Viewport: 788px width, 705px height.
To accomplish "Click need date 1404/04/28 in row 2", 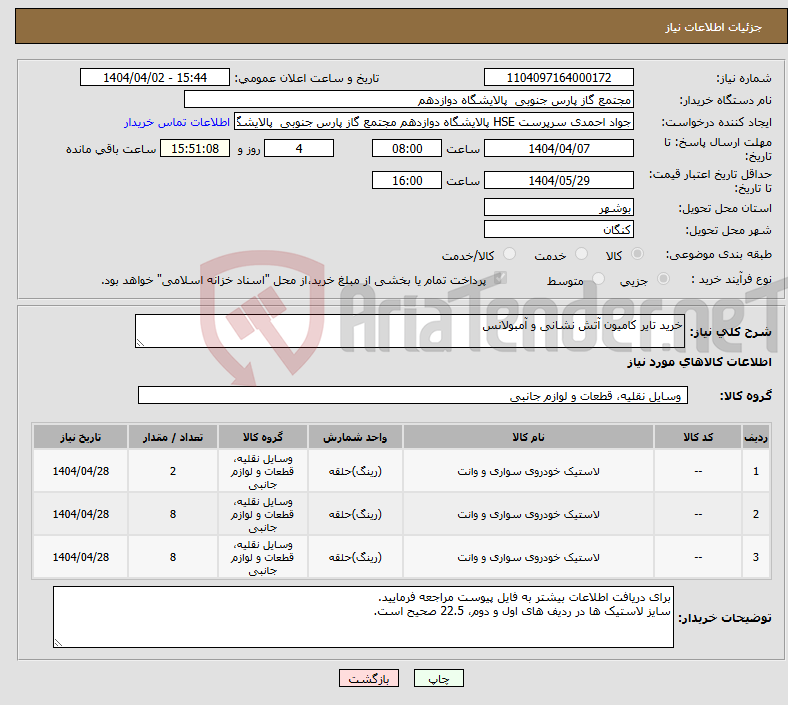I will pyautogui.click(x=80, y=515).
